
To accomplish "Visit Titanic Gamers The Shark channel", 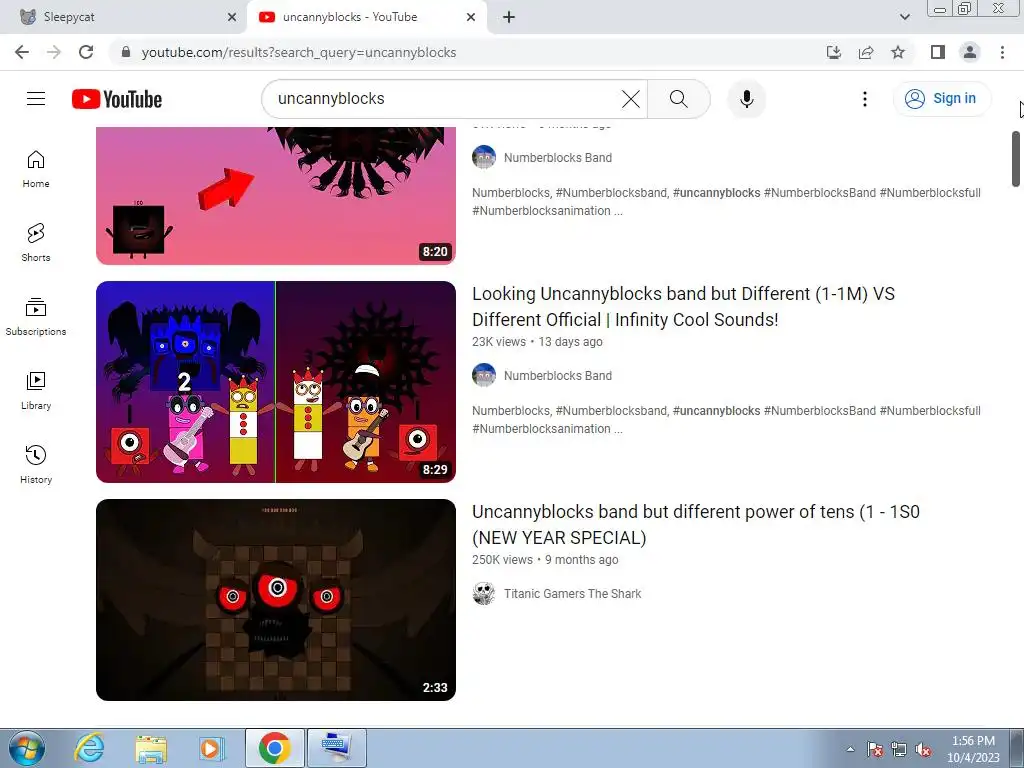I will pyautogui.click(x=572, y=594).
